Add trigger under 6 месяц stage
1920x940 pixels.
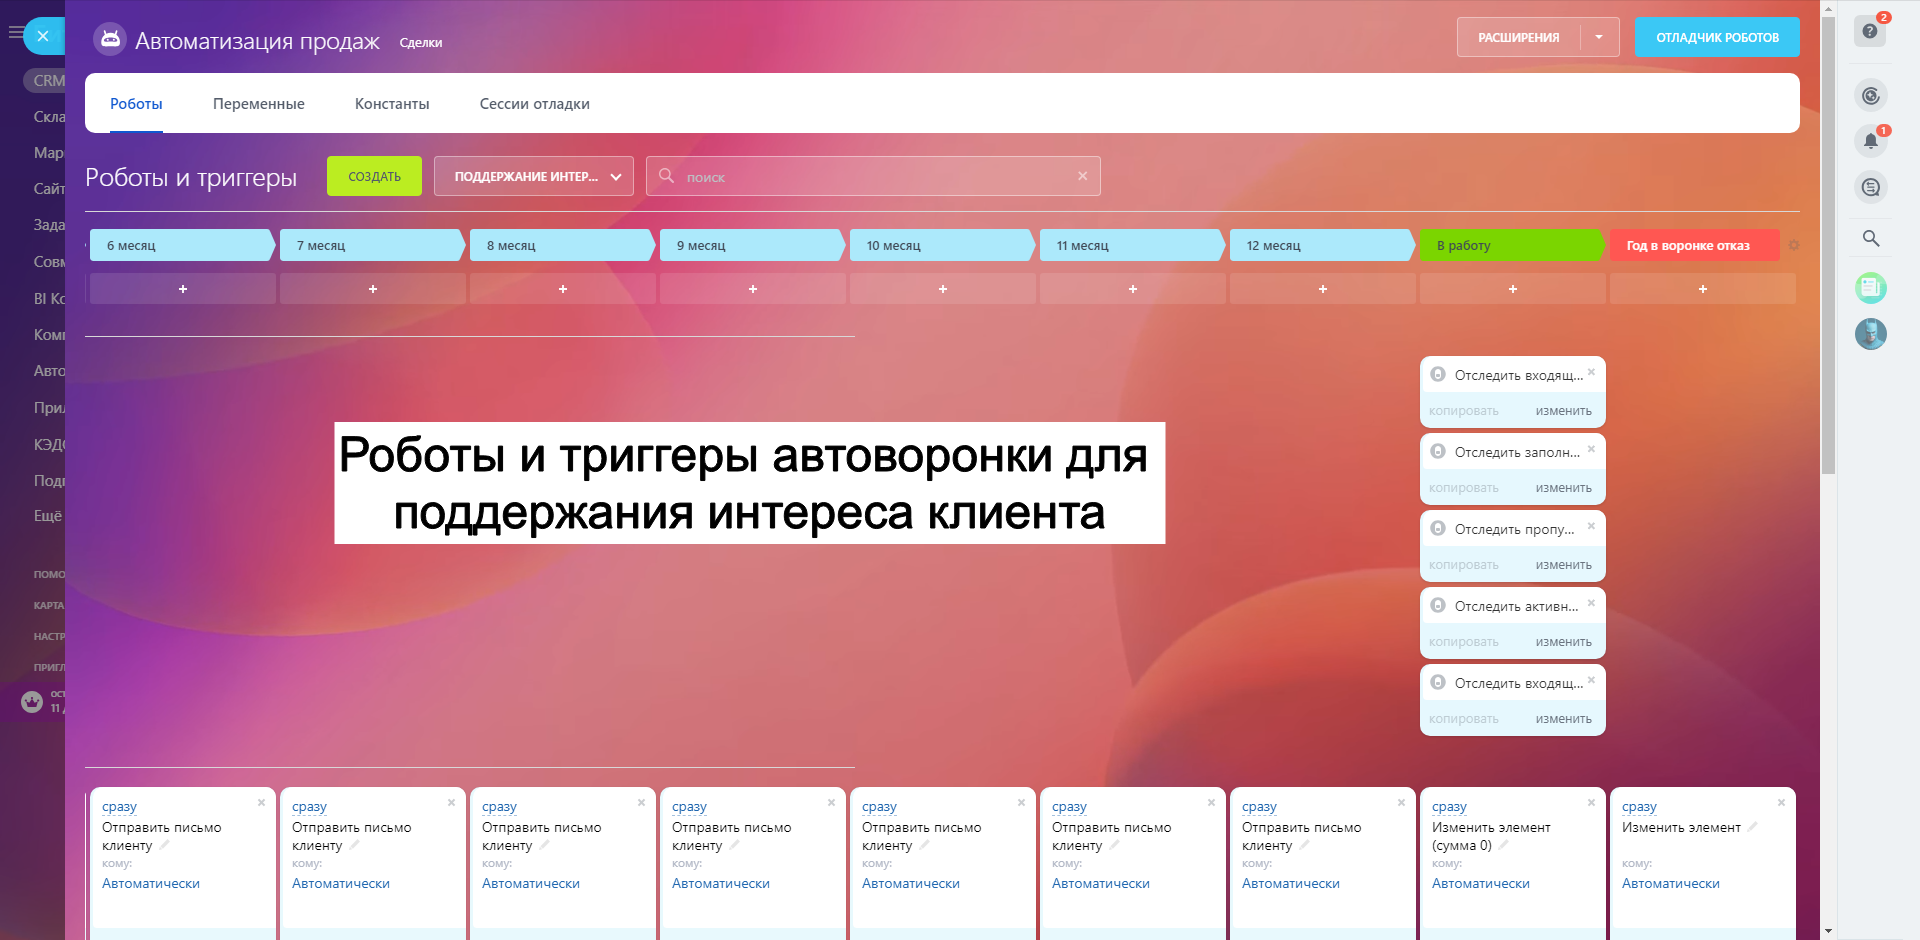click(x=183, y=289)
